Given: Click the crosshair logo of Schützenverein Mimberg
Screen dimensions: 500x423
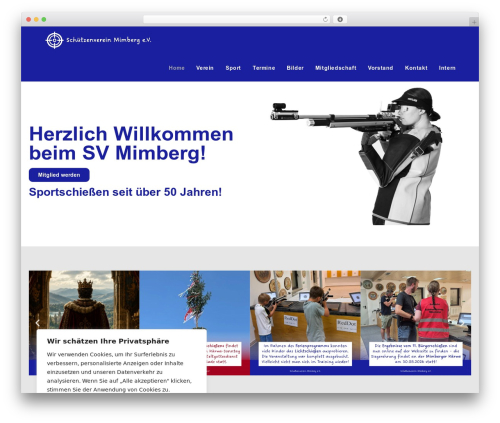Looking at the screenshot, I should [x=54, y=40].
